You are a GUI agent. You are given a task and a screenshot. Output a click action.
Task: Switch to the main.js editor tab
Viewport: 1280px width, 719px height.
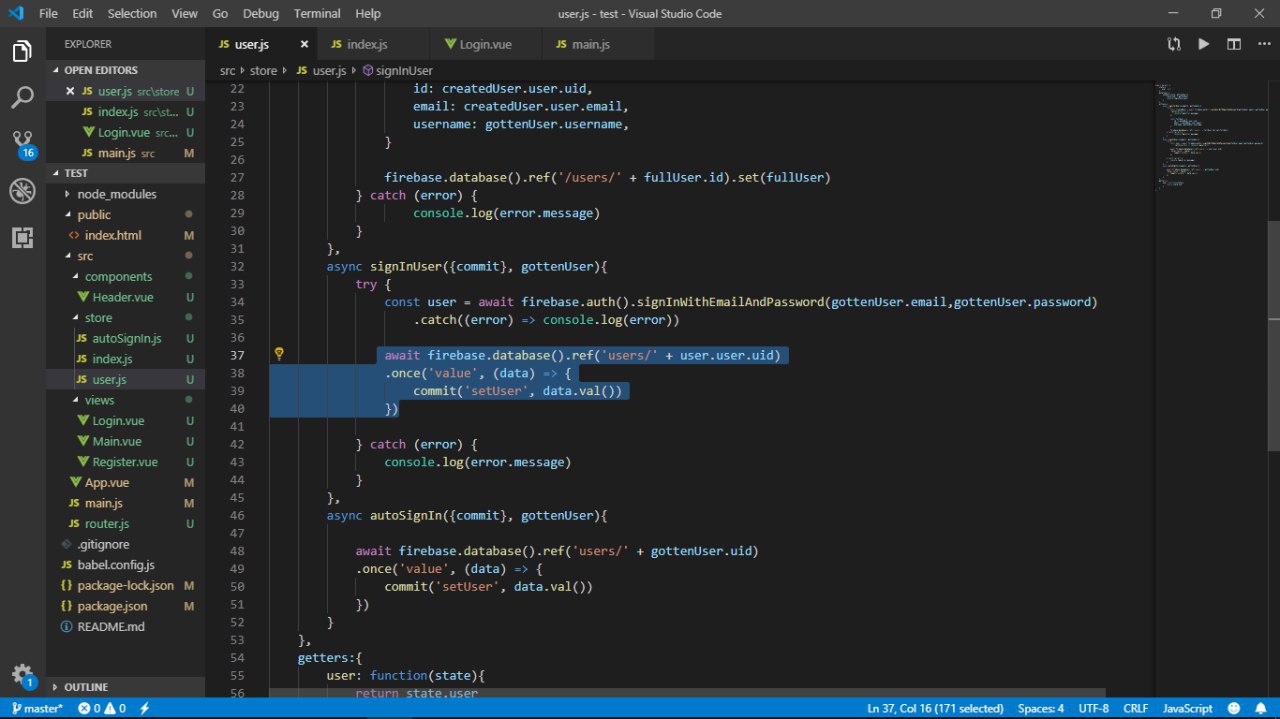(x=598, y=44)
